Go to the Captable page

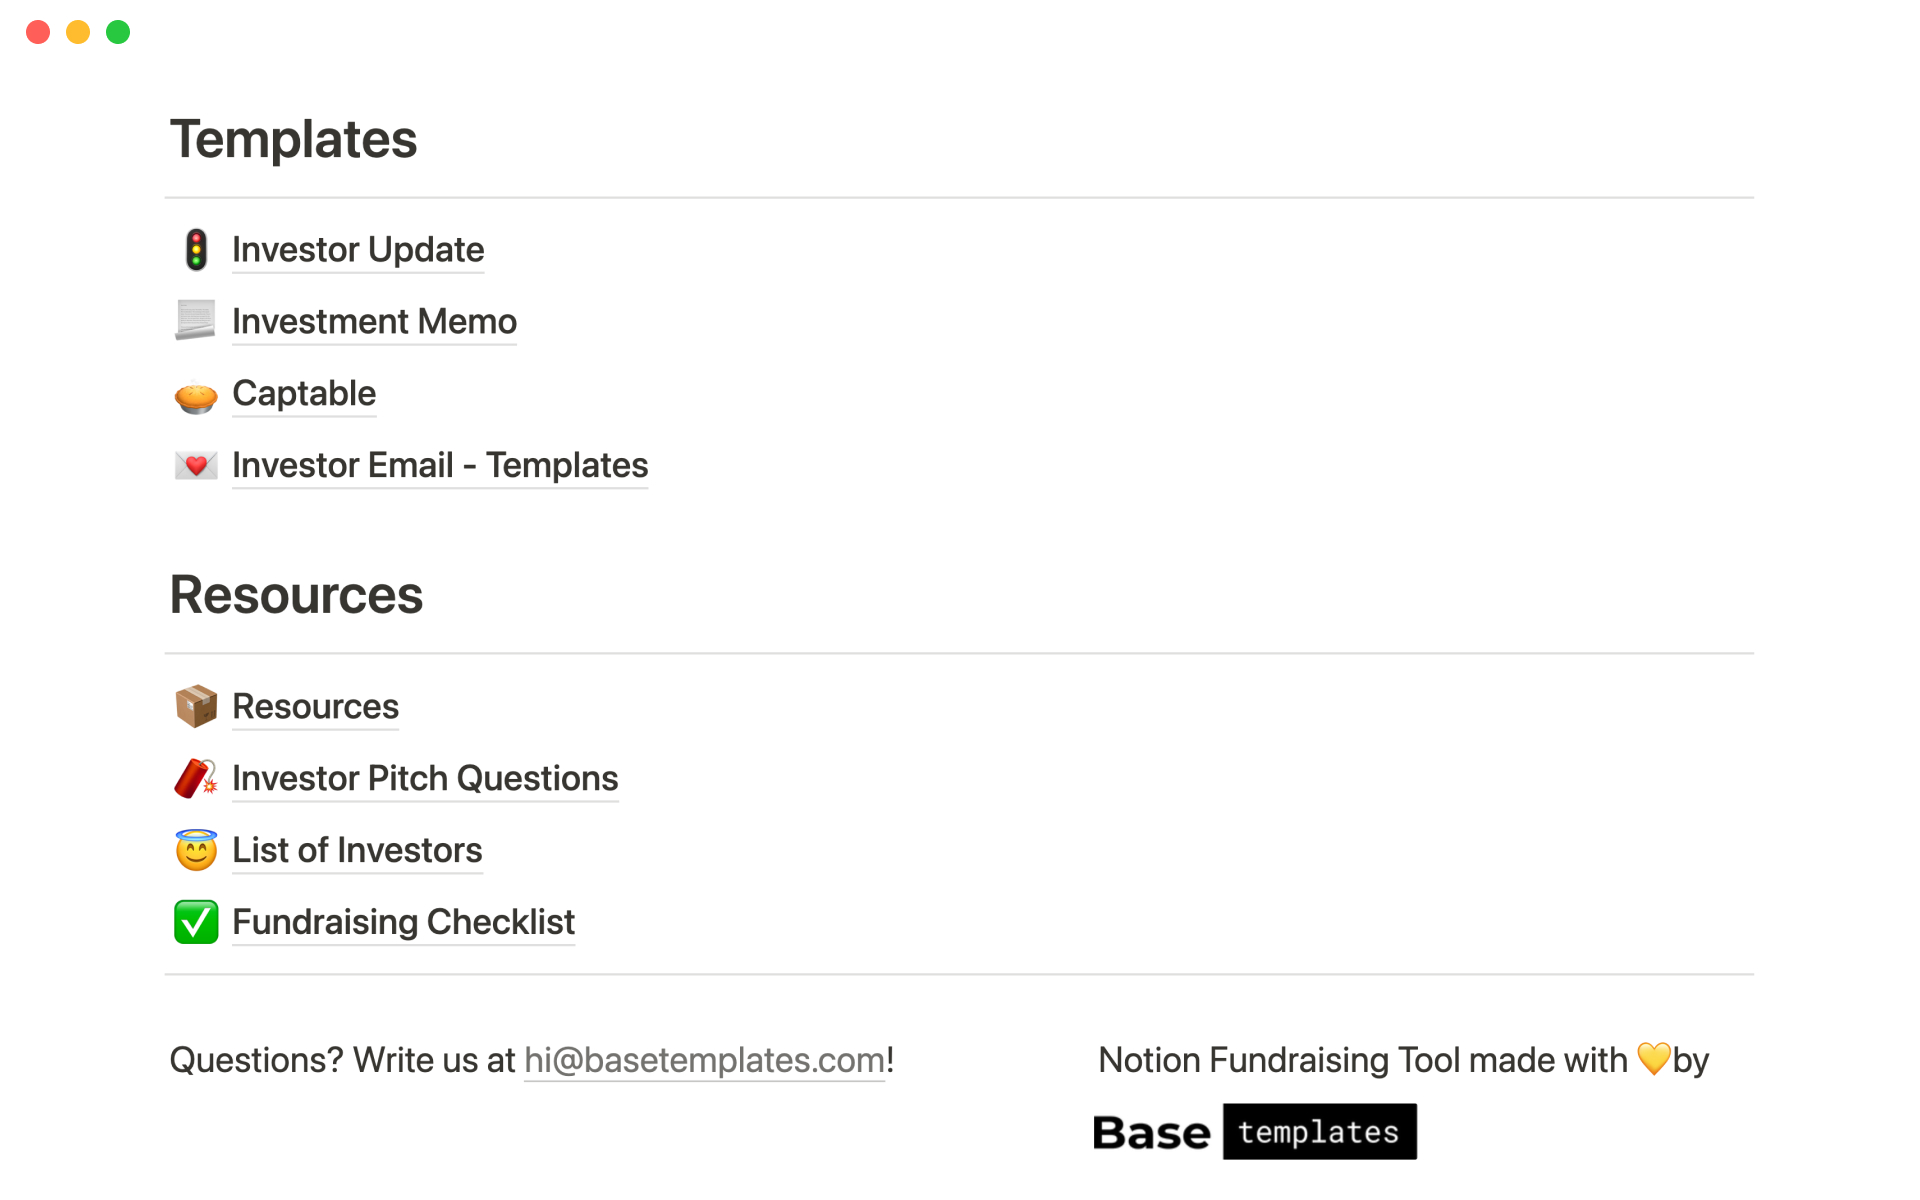(x=304, y=394)
